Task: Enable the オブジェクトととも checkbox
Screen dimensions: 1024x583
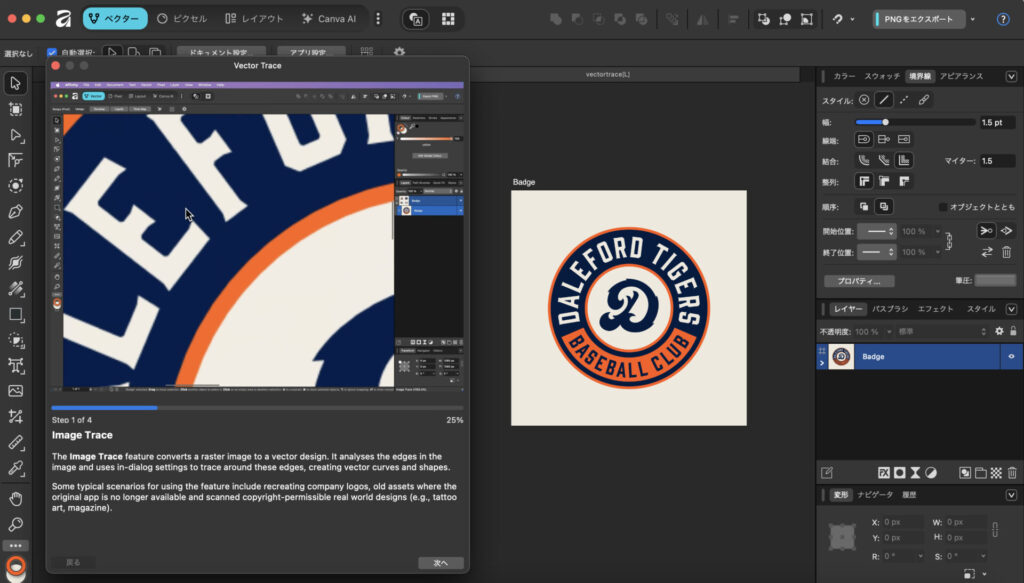Action: click(943, 207)
